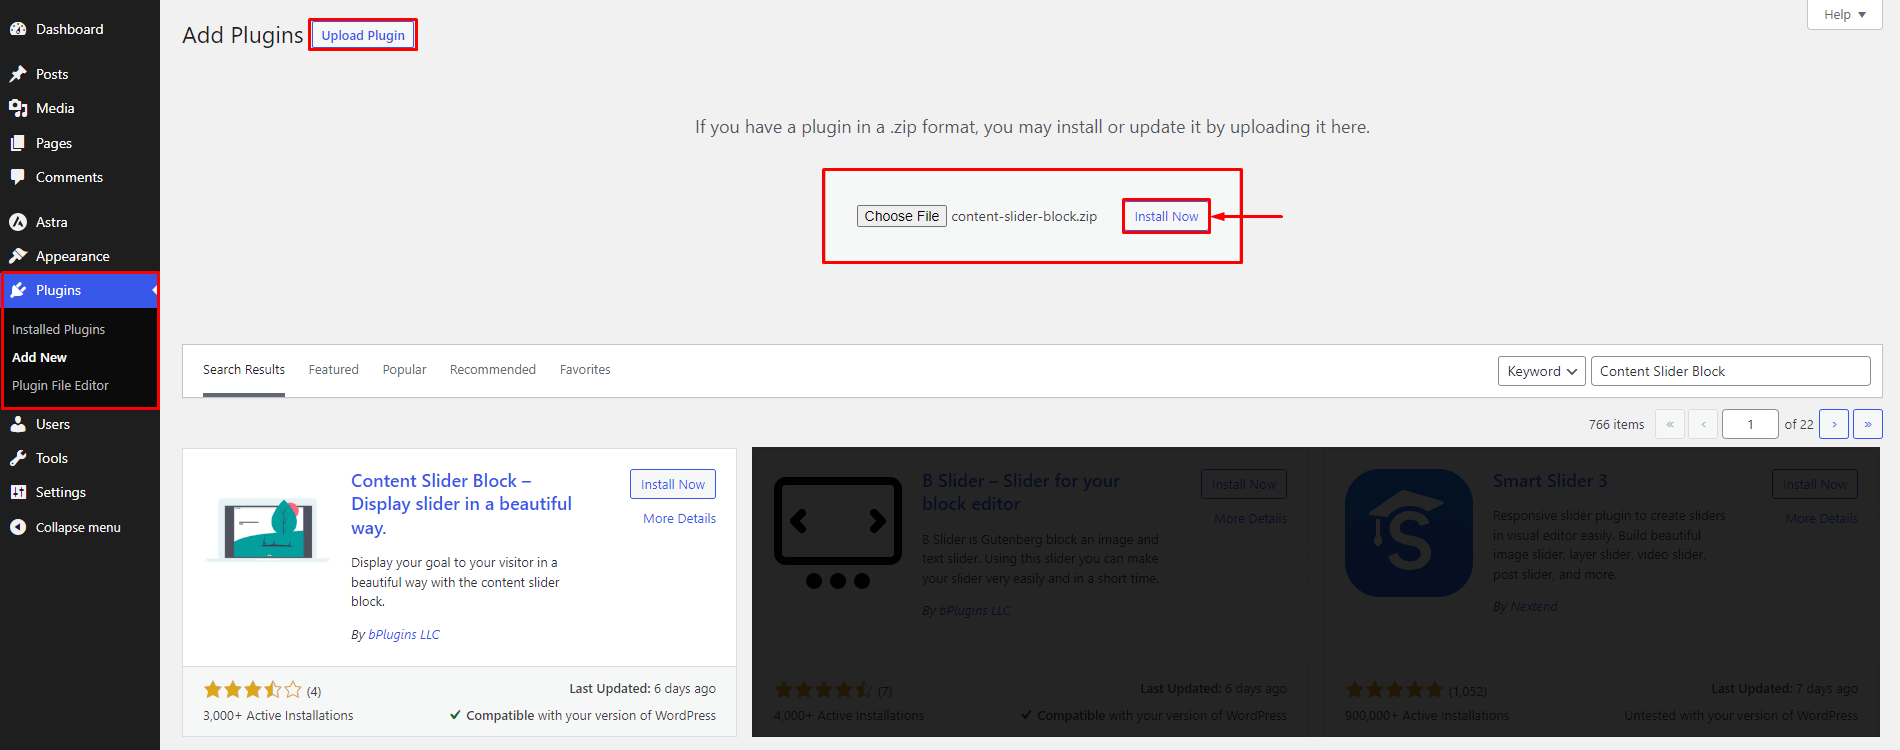This screenshot has height=750, width=1900.
Task: Click the Settings sliders icon
Action: pyautogui.click(x=18, y=492)
